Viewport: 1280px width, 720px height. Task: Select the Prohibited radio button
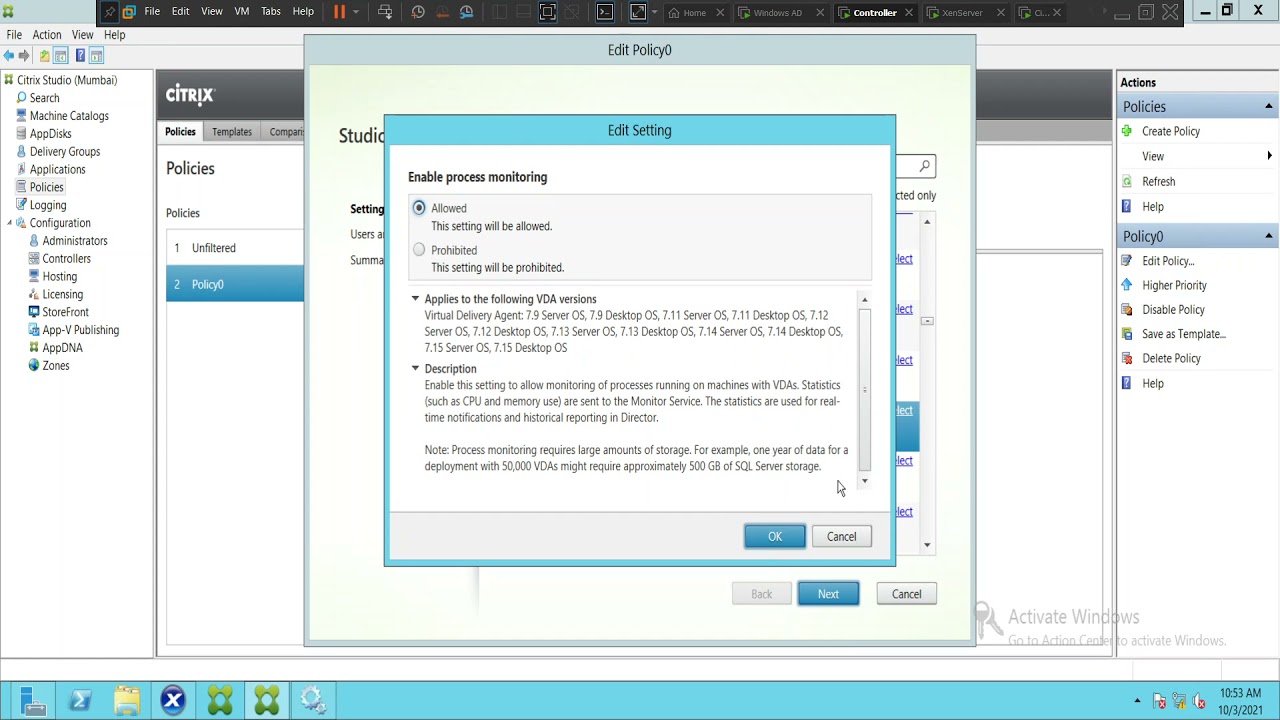[x=419, y=250]
